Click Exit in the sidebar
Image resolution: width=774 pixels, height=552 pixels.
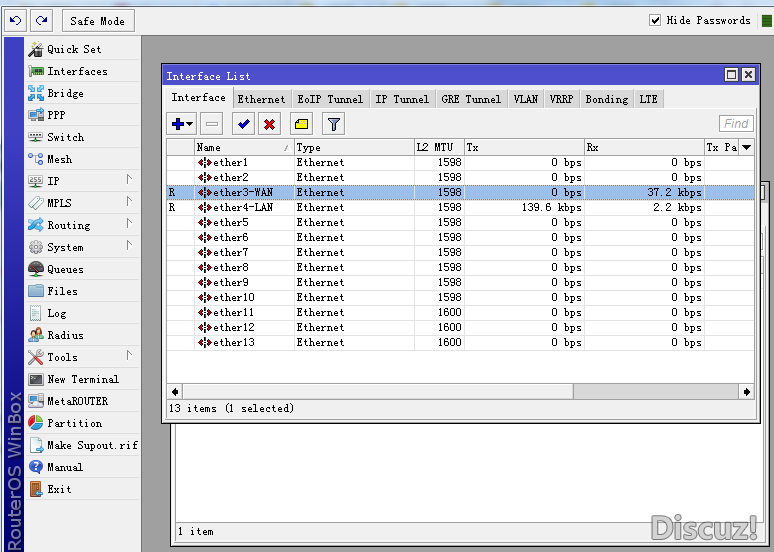(82, 489)
